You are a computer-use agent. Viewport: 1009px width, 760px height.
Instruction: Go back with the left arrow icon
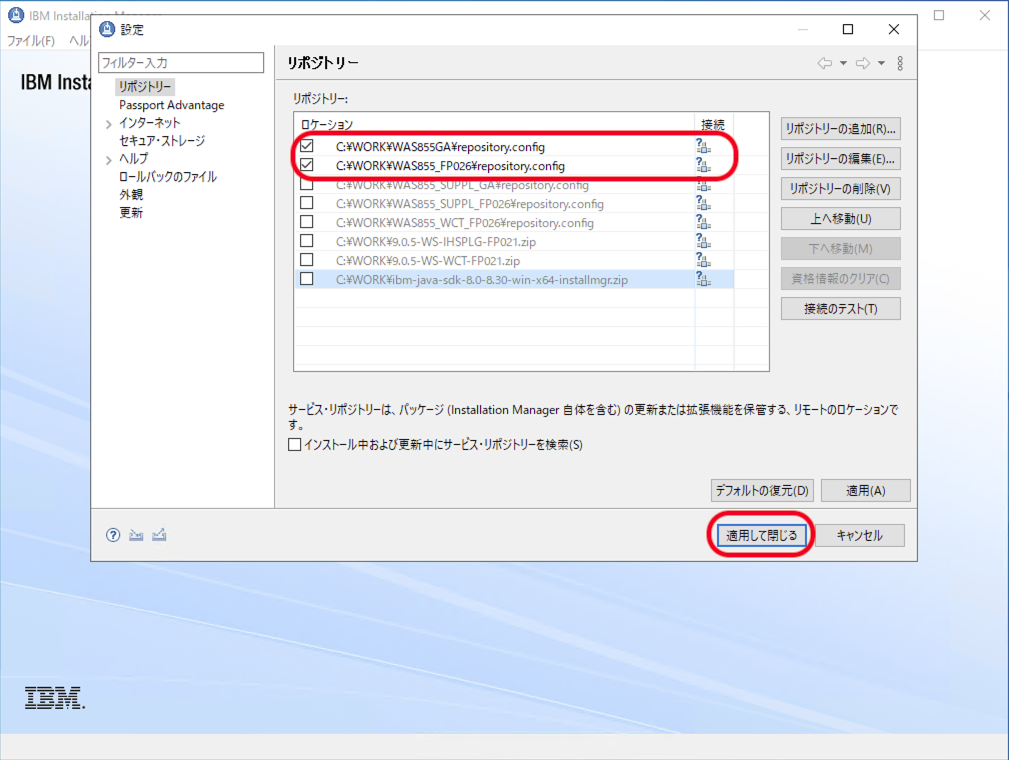[824, 63]
